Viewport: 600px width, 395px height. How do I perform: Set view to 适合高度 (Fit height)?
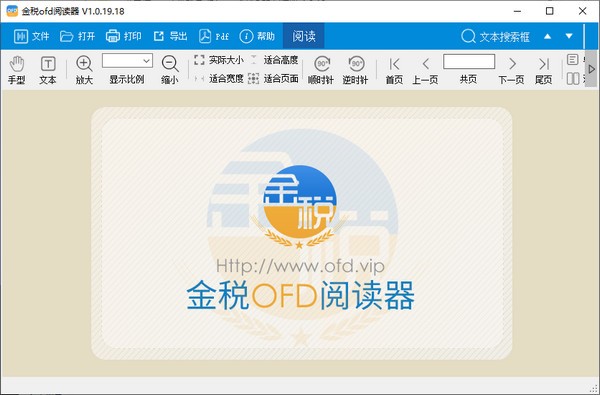273,60
